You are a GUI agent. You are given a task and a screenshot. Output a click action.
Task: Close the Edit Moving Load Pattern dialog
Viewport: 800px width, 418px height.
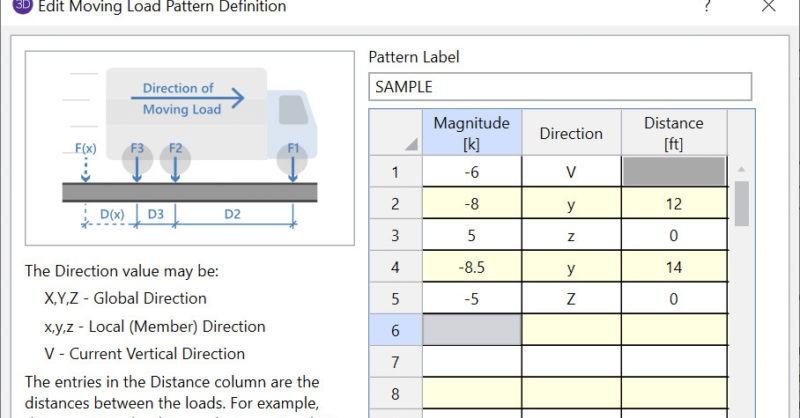point(768,6)
